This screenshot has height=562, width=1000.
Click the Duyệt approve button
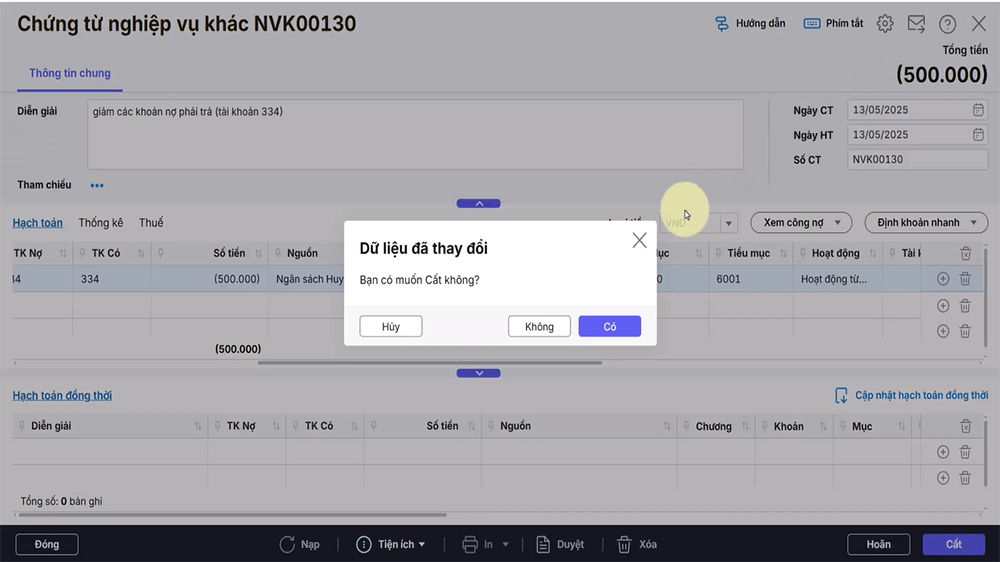point(560,544)
